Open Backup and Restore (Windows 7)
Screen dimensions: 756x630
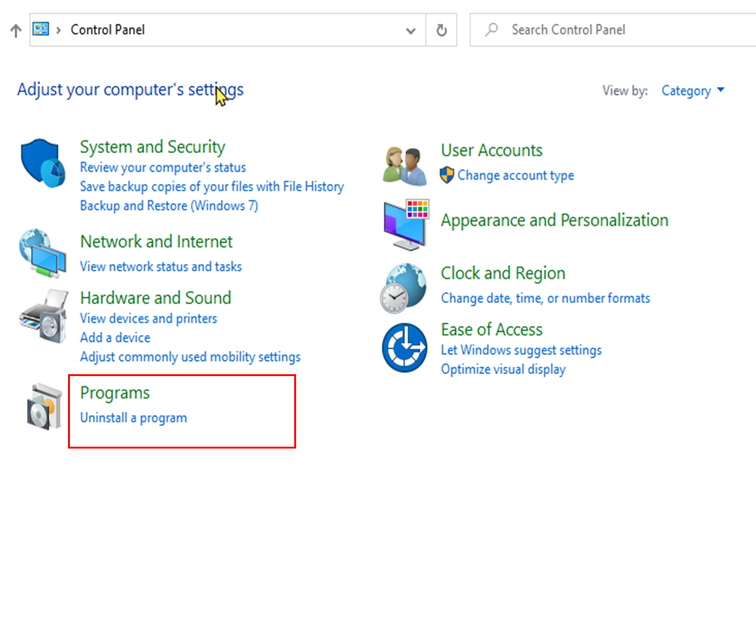coord(169,206)
